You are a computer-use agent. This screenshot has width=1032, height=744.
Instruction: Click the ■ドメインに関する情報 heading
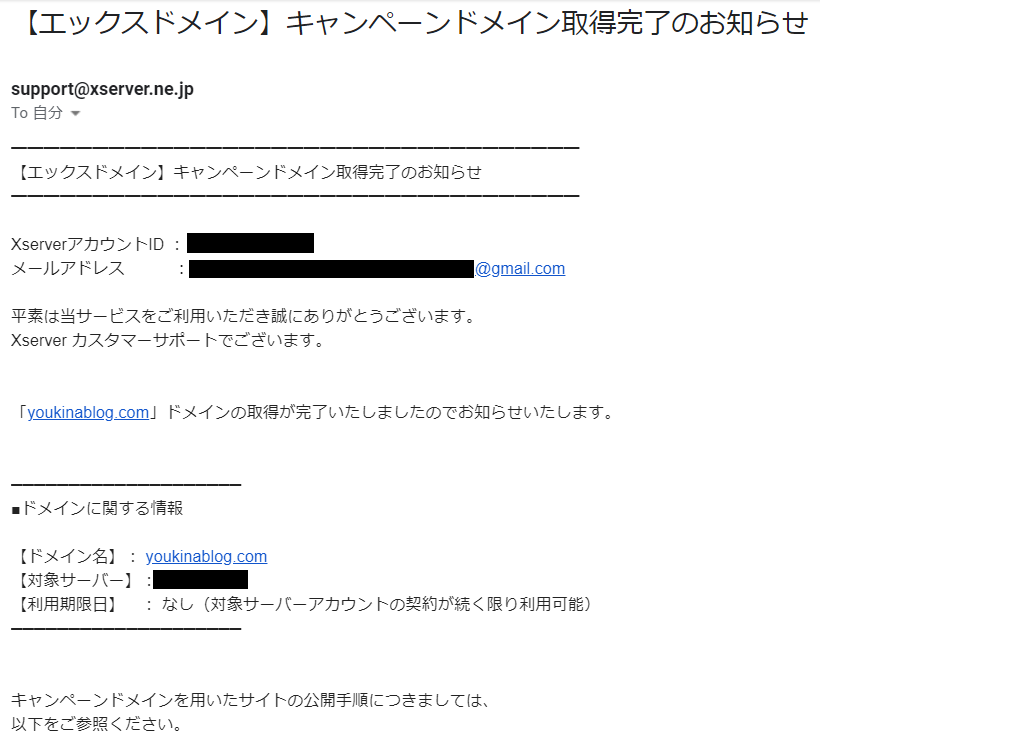pos(97,508)
